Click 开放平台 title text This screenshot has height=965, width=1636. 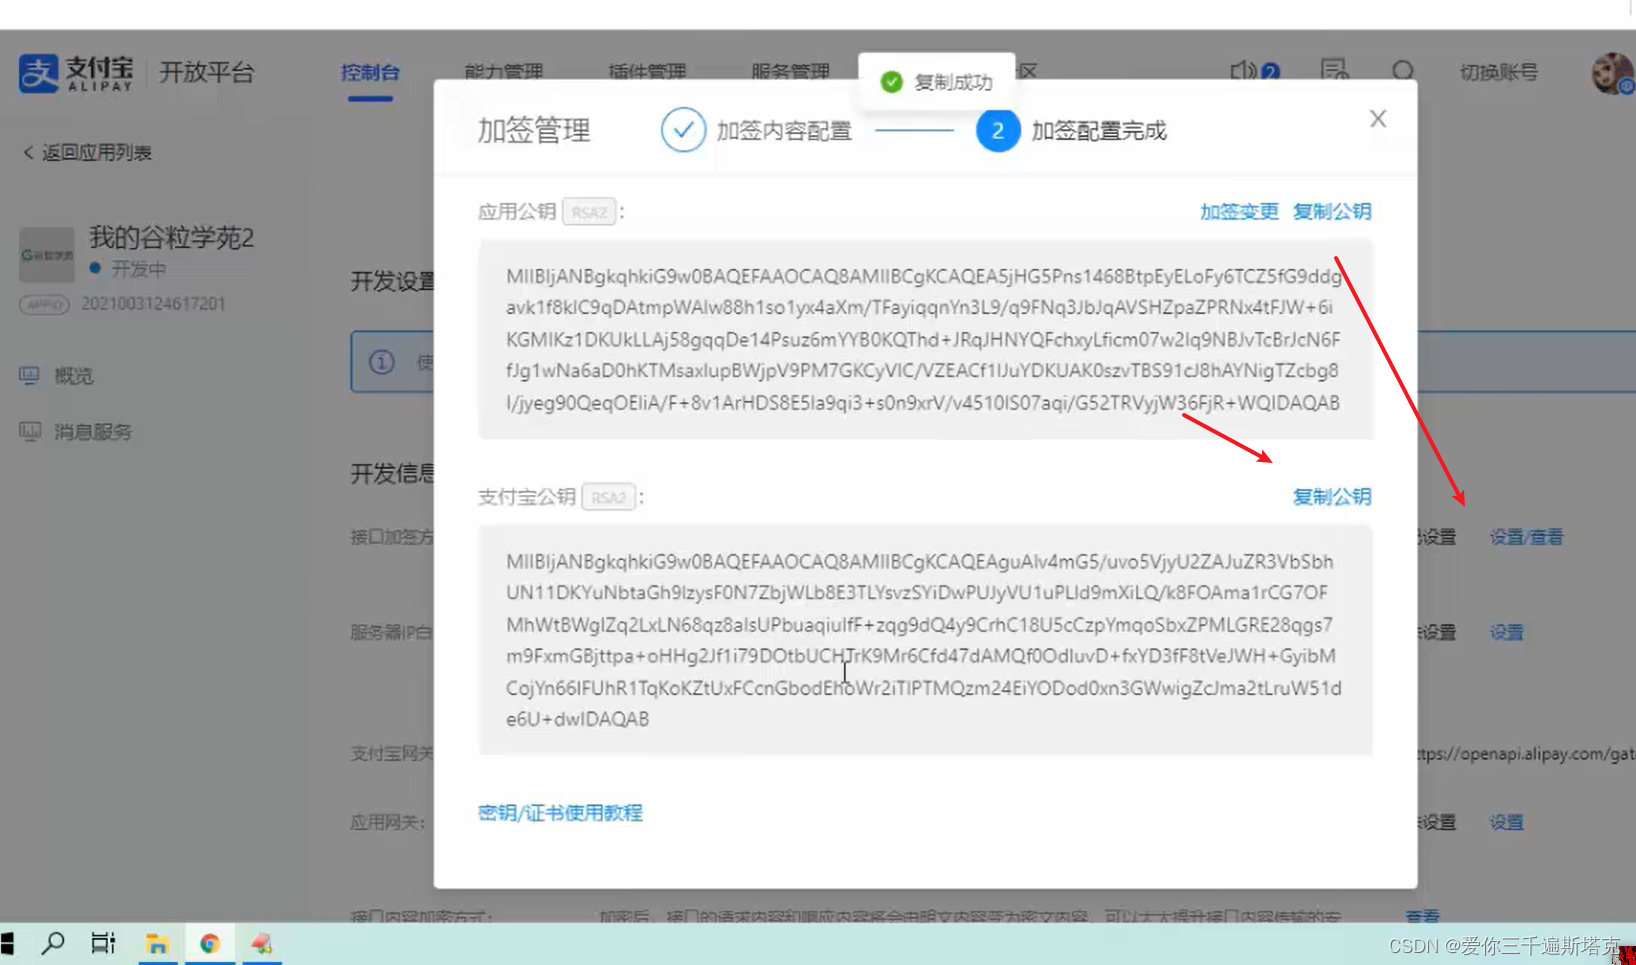click(x=208, y=72)
